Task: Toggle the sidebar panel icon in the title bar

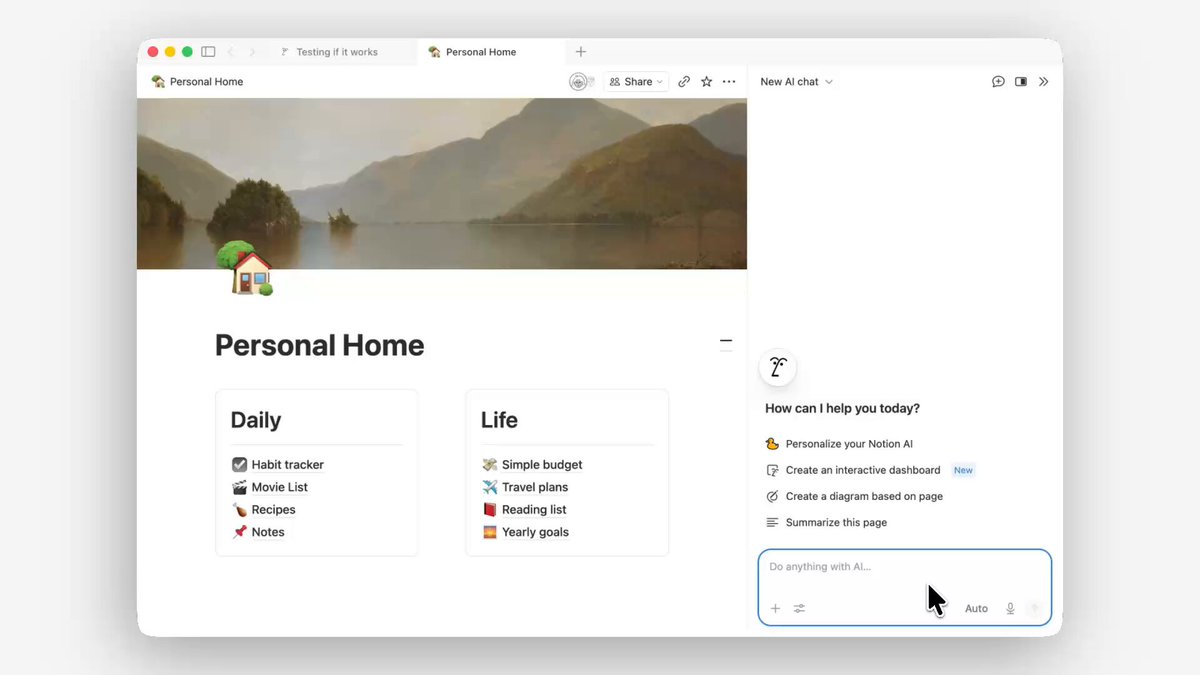Action: [208, 52]
